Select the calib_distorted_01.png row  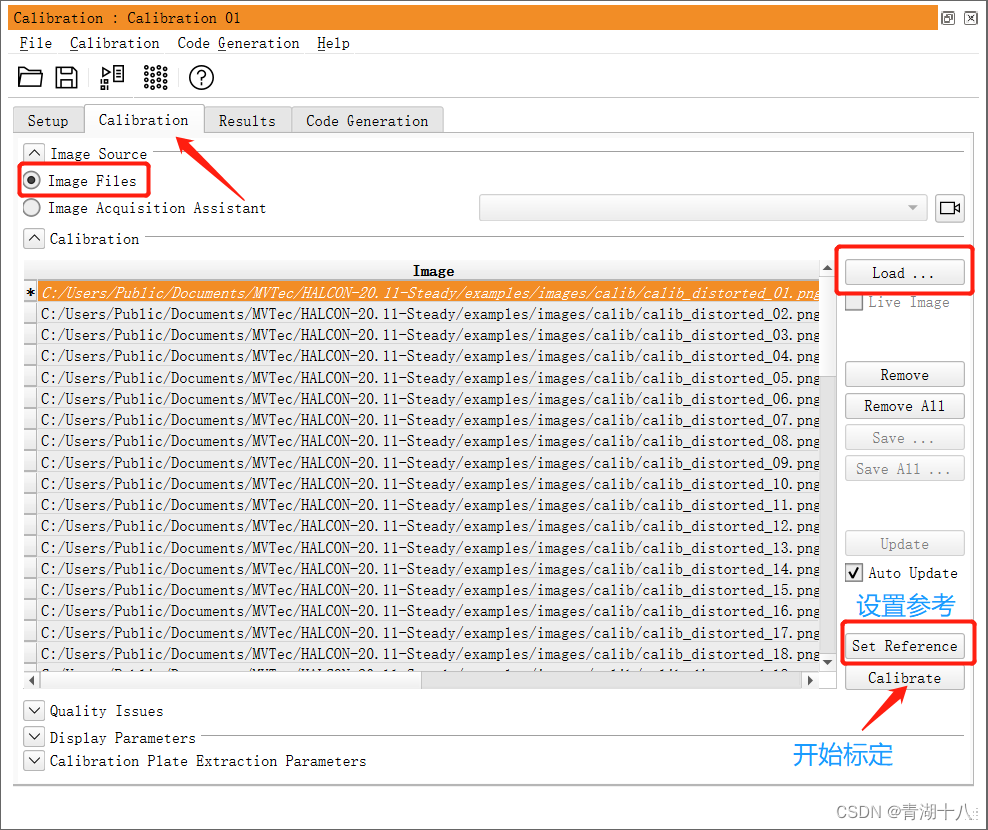[x=428, y=292]
